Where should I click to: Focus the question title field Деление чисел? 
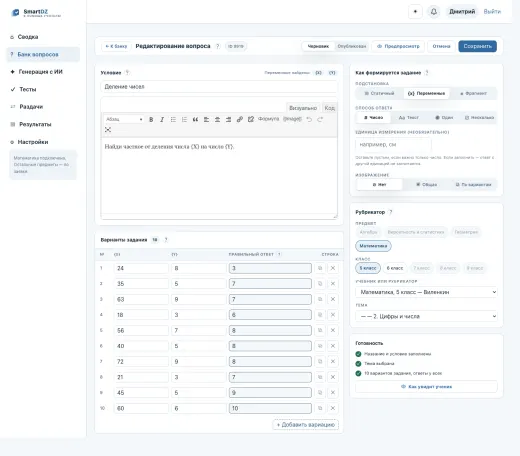[x=219, y=87]
